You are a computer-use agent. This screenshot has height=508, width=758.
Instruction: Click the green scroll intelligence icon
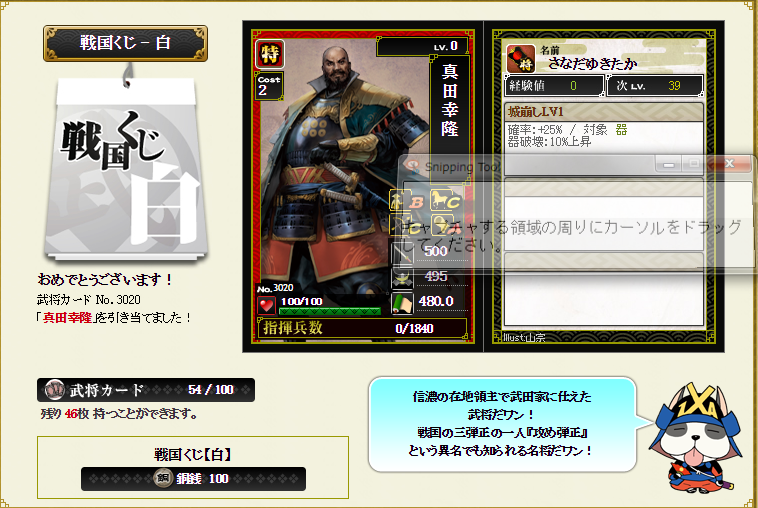pos(402,302)
